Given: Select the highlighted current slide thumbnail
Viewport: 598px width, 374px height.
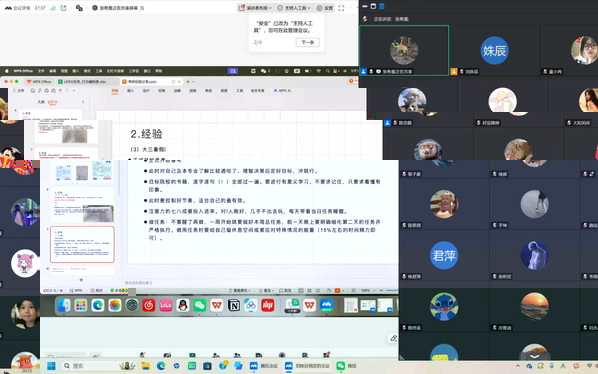Looking at the screenshot, I should click(82, 244).
